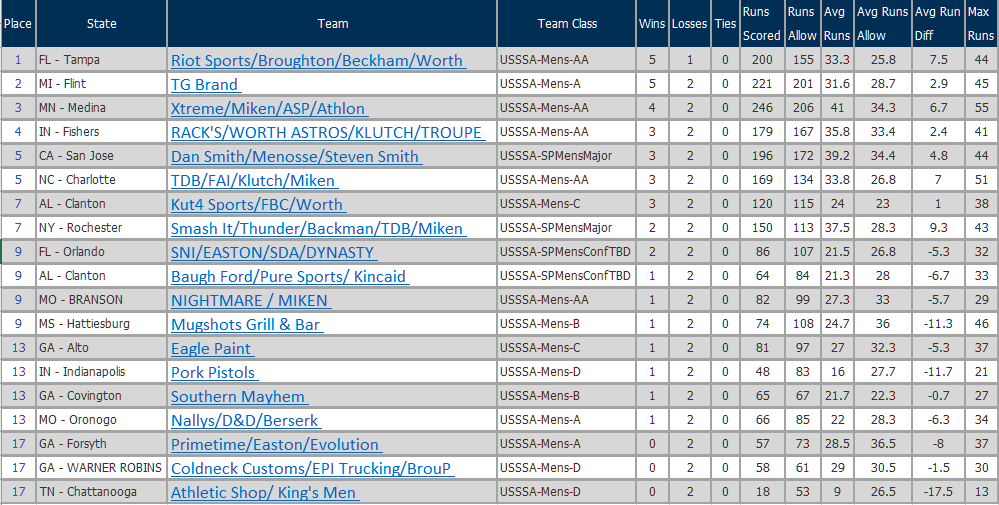The image size is (999, 505).
Task: Select max runs value 55 in Xtreme row
Action: [x=981, y=108]
